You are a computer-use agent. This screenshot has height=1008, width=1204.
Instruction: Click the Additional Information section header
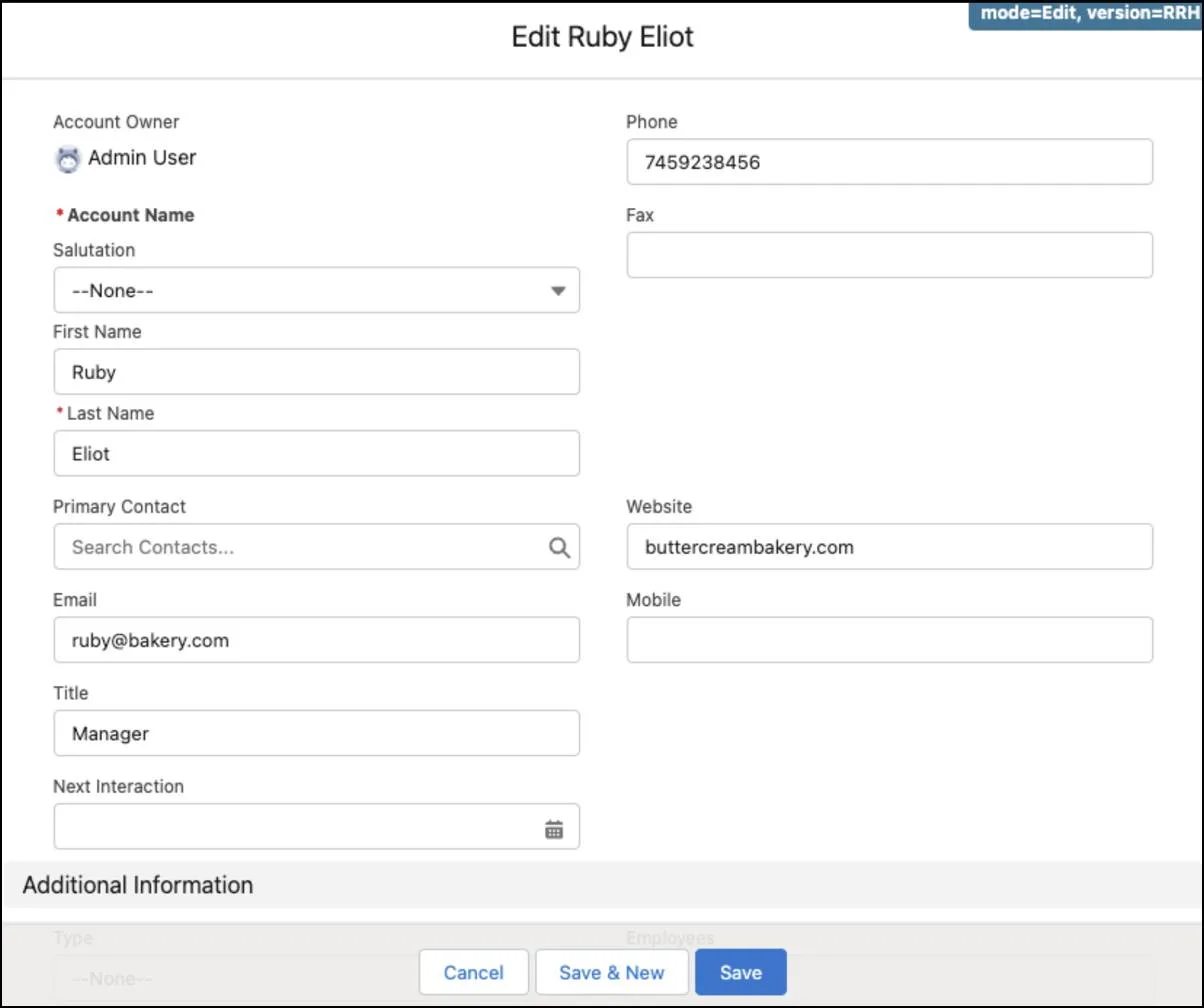click(602, 885)
